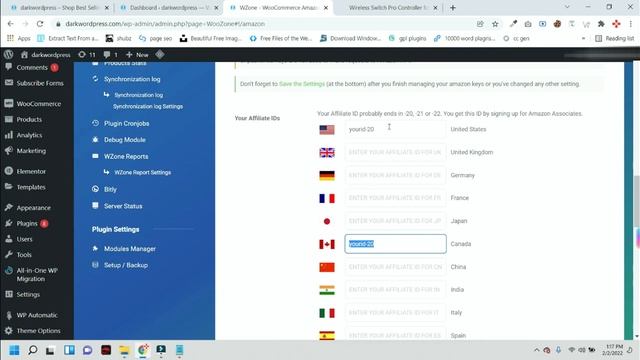
Task: Click the France affiliate ID field
Action: [395, 198]
